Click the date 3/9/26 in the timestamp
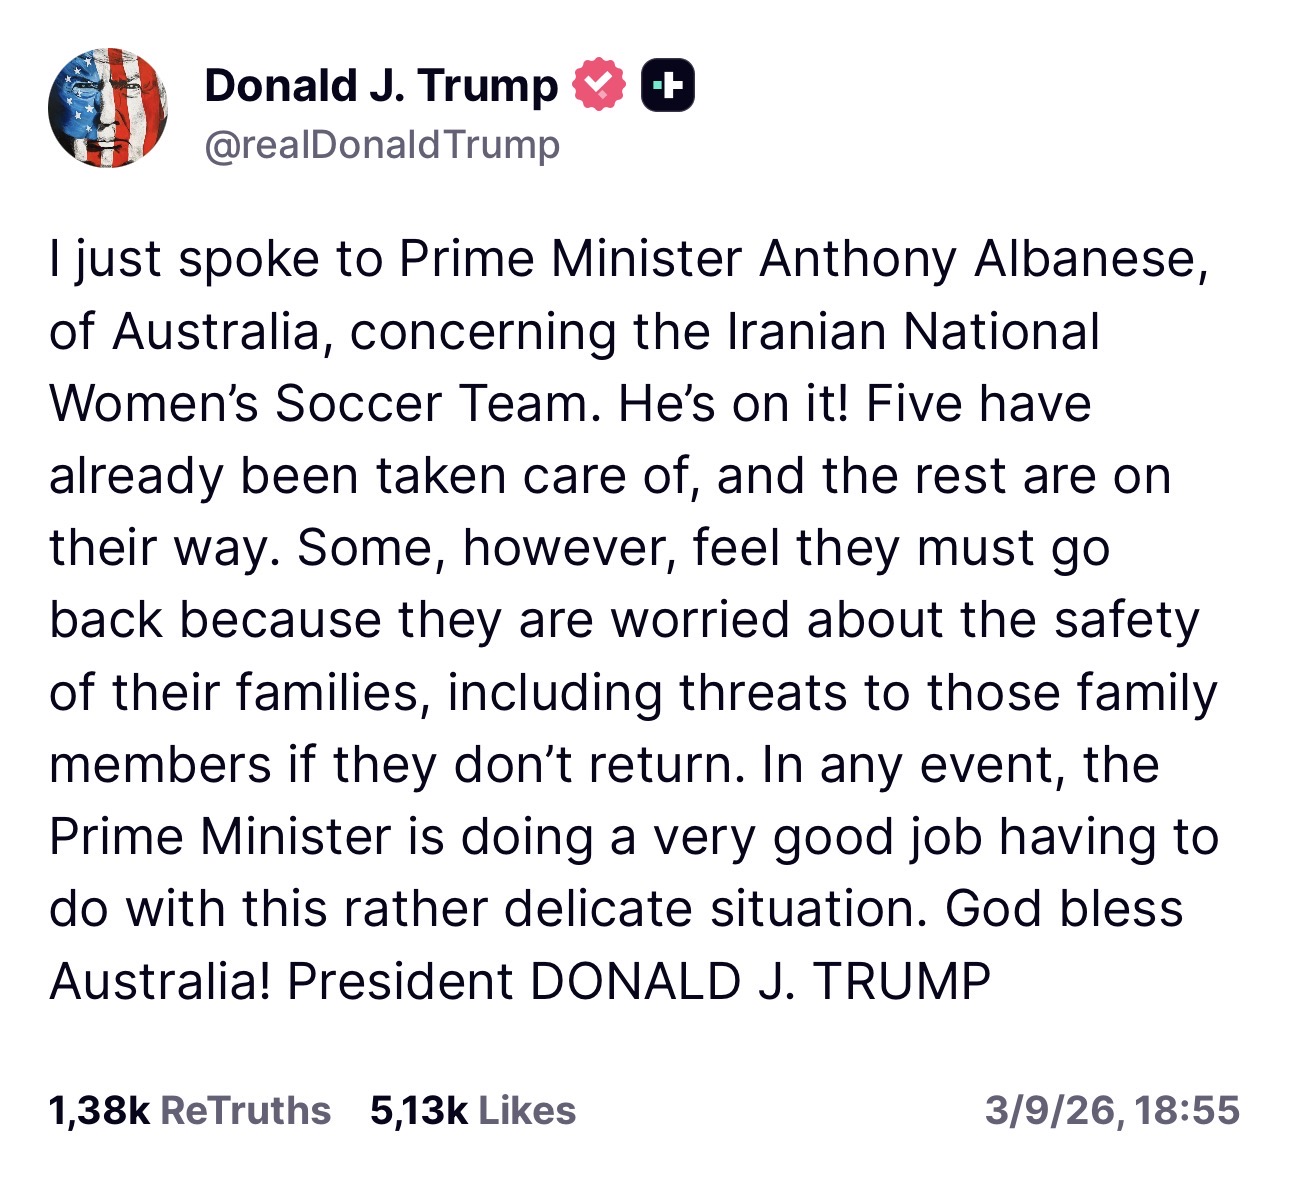The width and height of the screenshot is (1290, 1181). coord(1050,1110)
